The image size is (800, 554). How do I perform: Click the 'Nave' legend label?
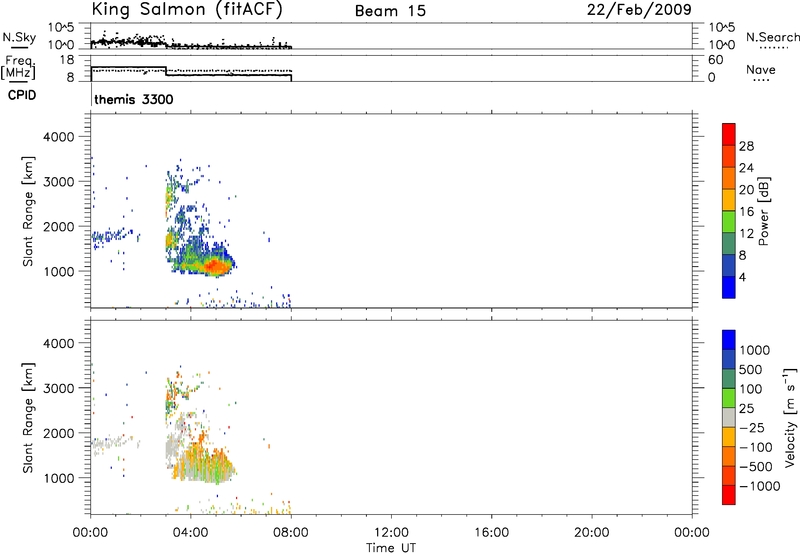click(761, 70)
